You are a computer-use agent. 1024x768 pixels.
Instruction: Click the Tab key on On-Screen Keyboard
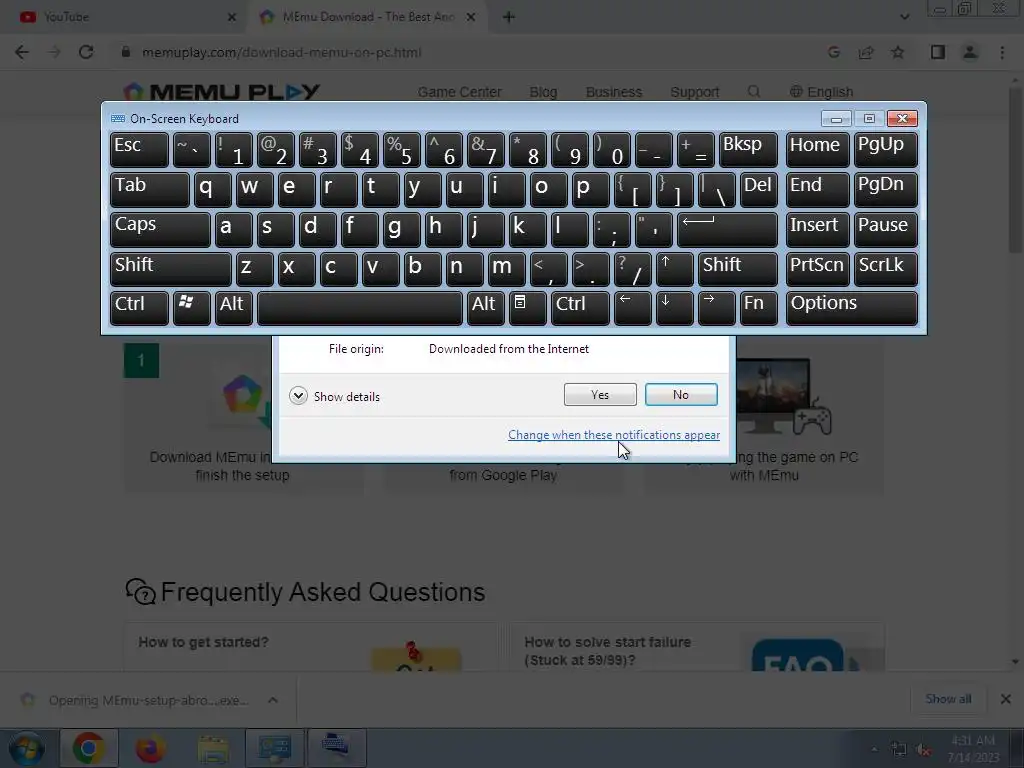[150, 189]
